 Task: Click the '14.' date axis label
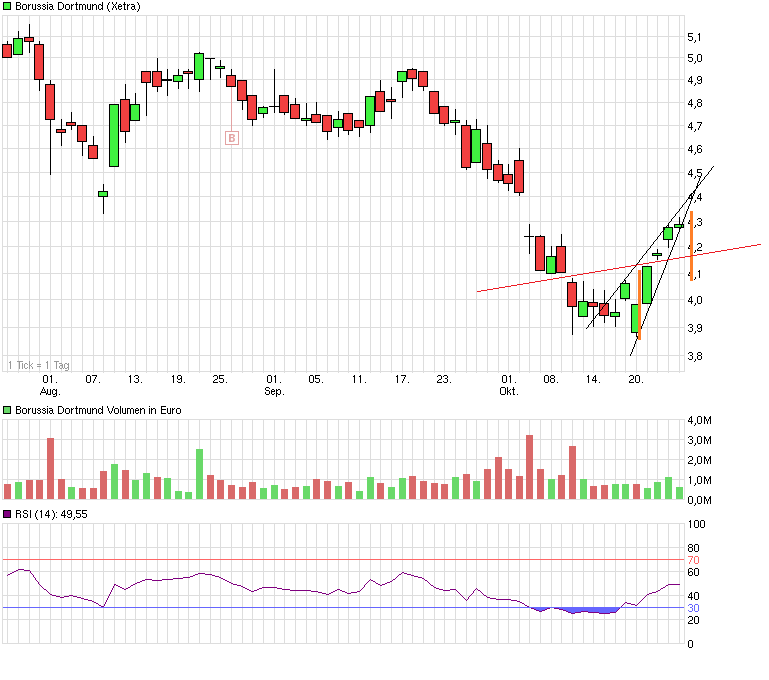click(593, 379)
